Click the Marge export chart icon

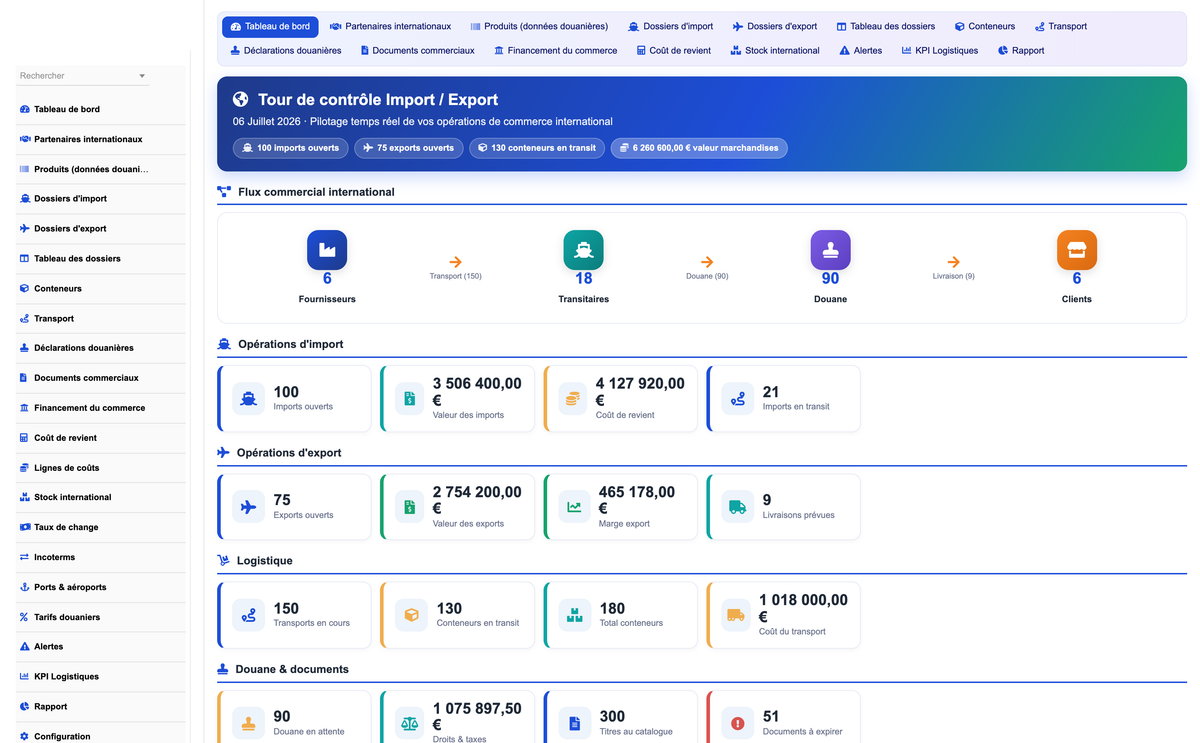click(573, 507)
